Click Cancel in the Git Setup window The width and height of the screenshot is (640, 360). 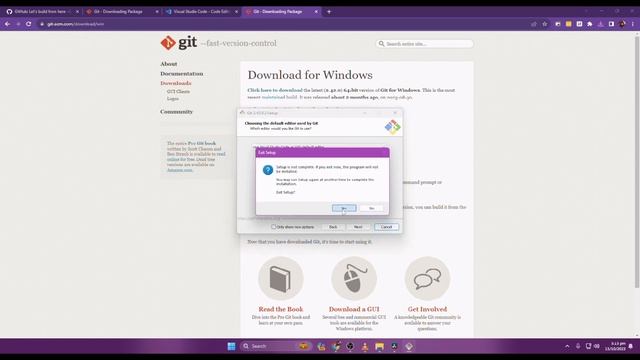coord(387,227)
